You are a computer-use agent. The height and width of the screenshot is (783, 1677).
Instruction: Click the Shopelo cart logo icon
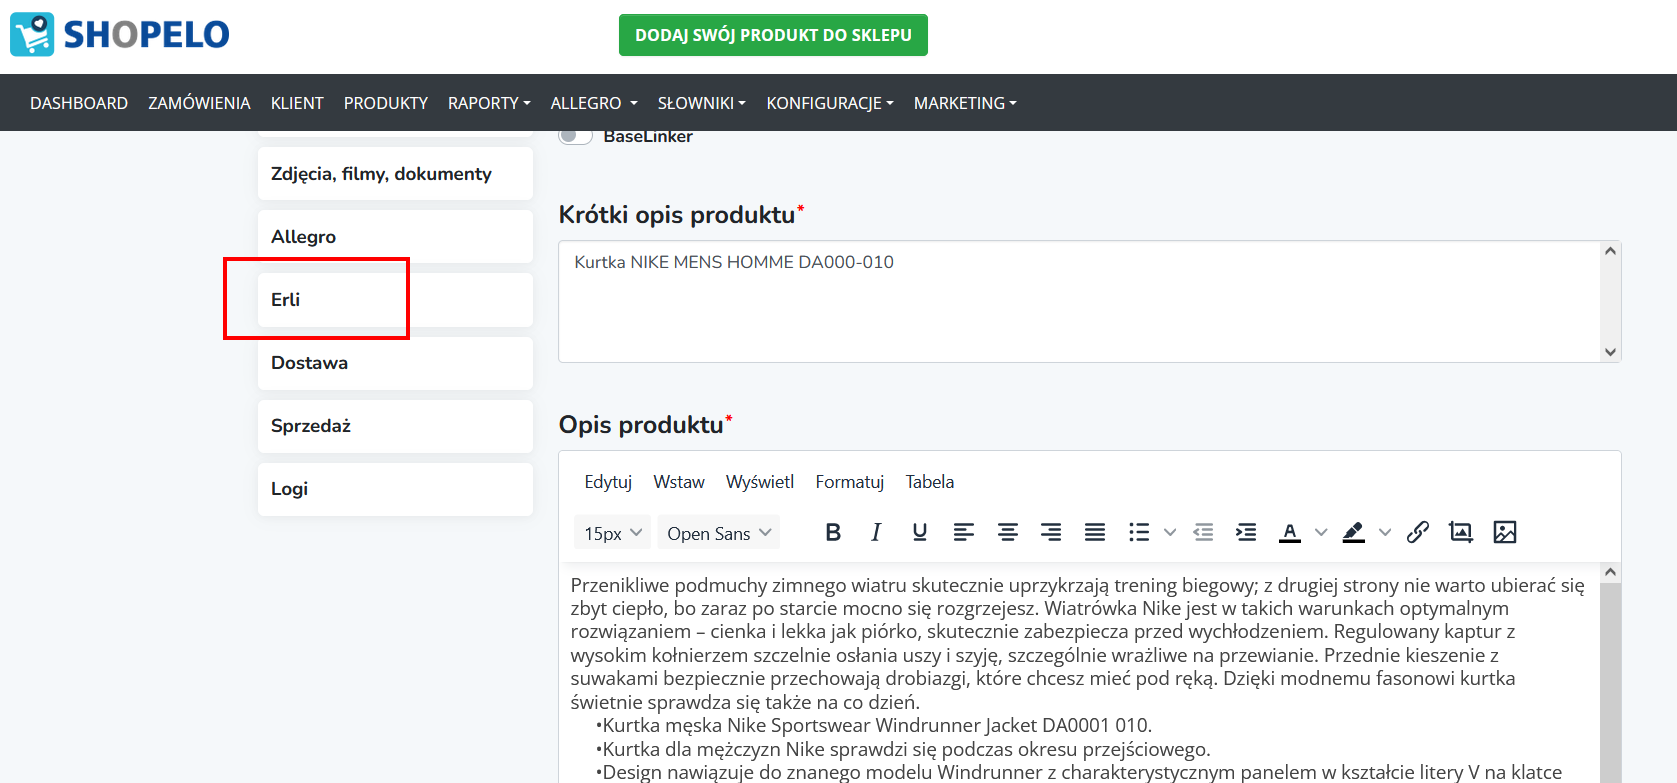[32, 34]
